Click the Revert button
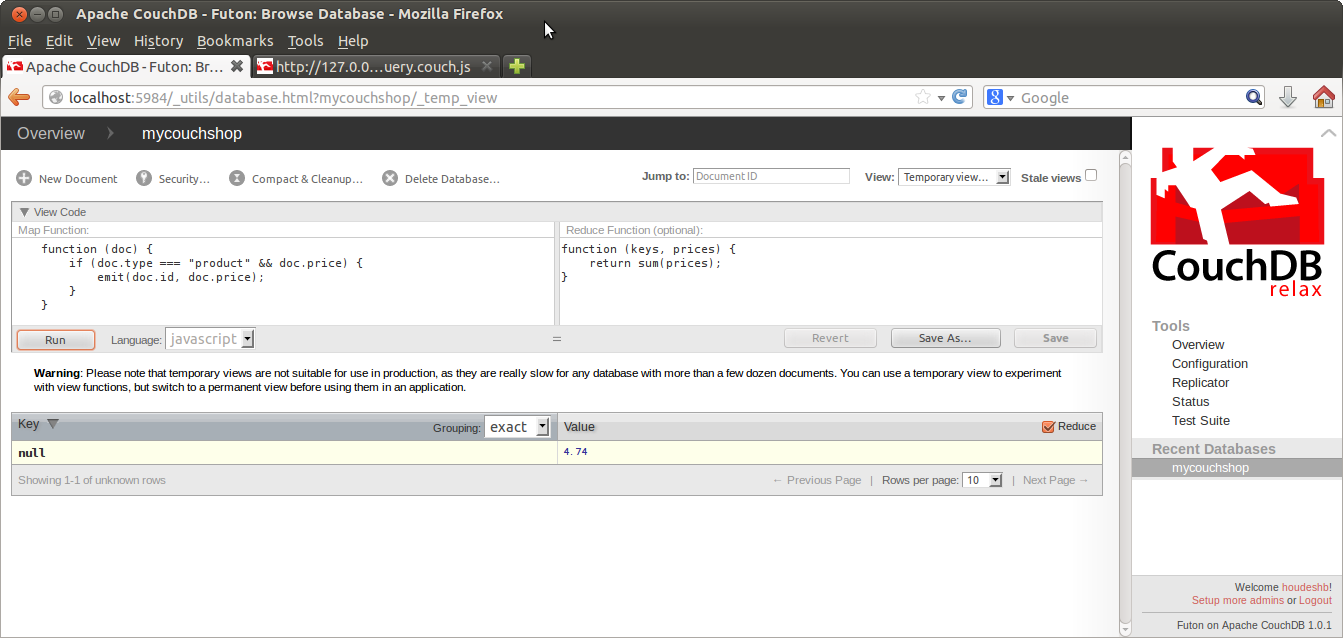Screen dimensions: 1343x638 830,338
